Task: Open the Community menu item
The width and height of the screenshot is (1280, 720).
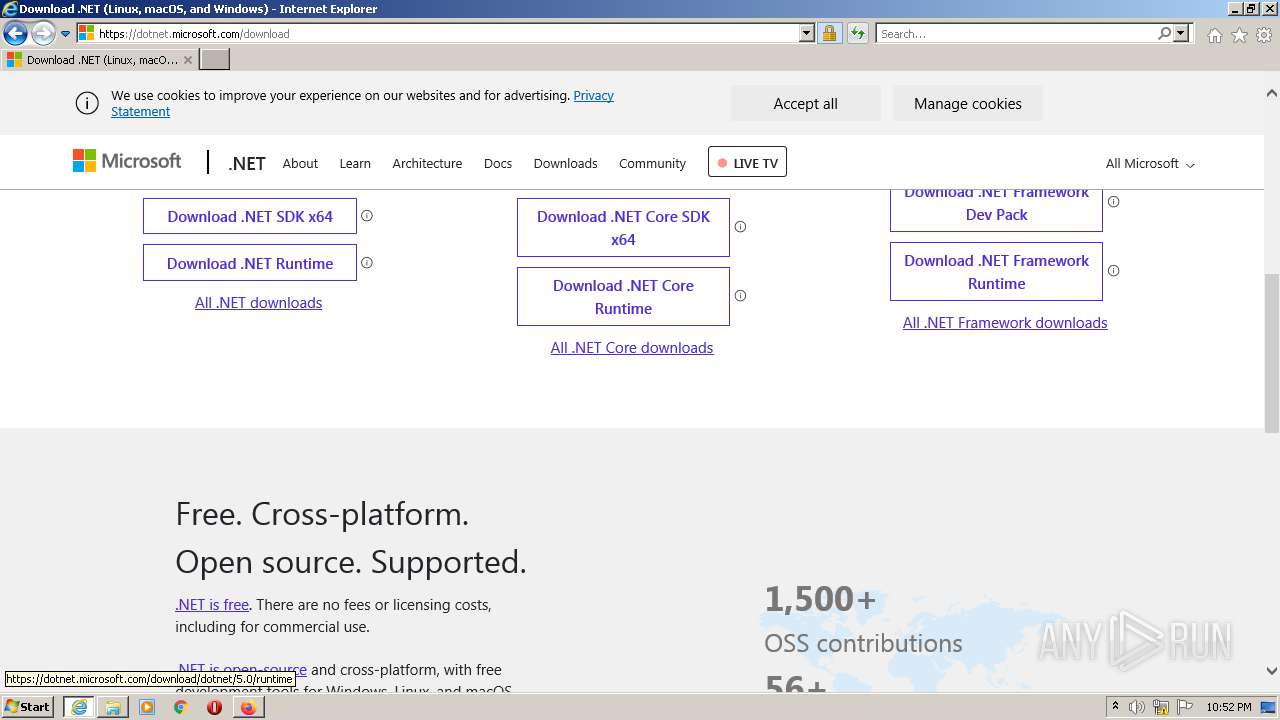Action: [652, 163]
